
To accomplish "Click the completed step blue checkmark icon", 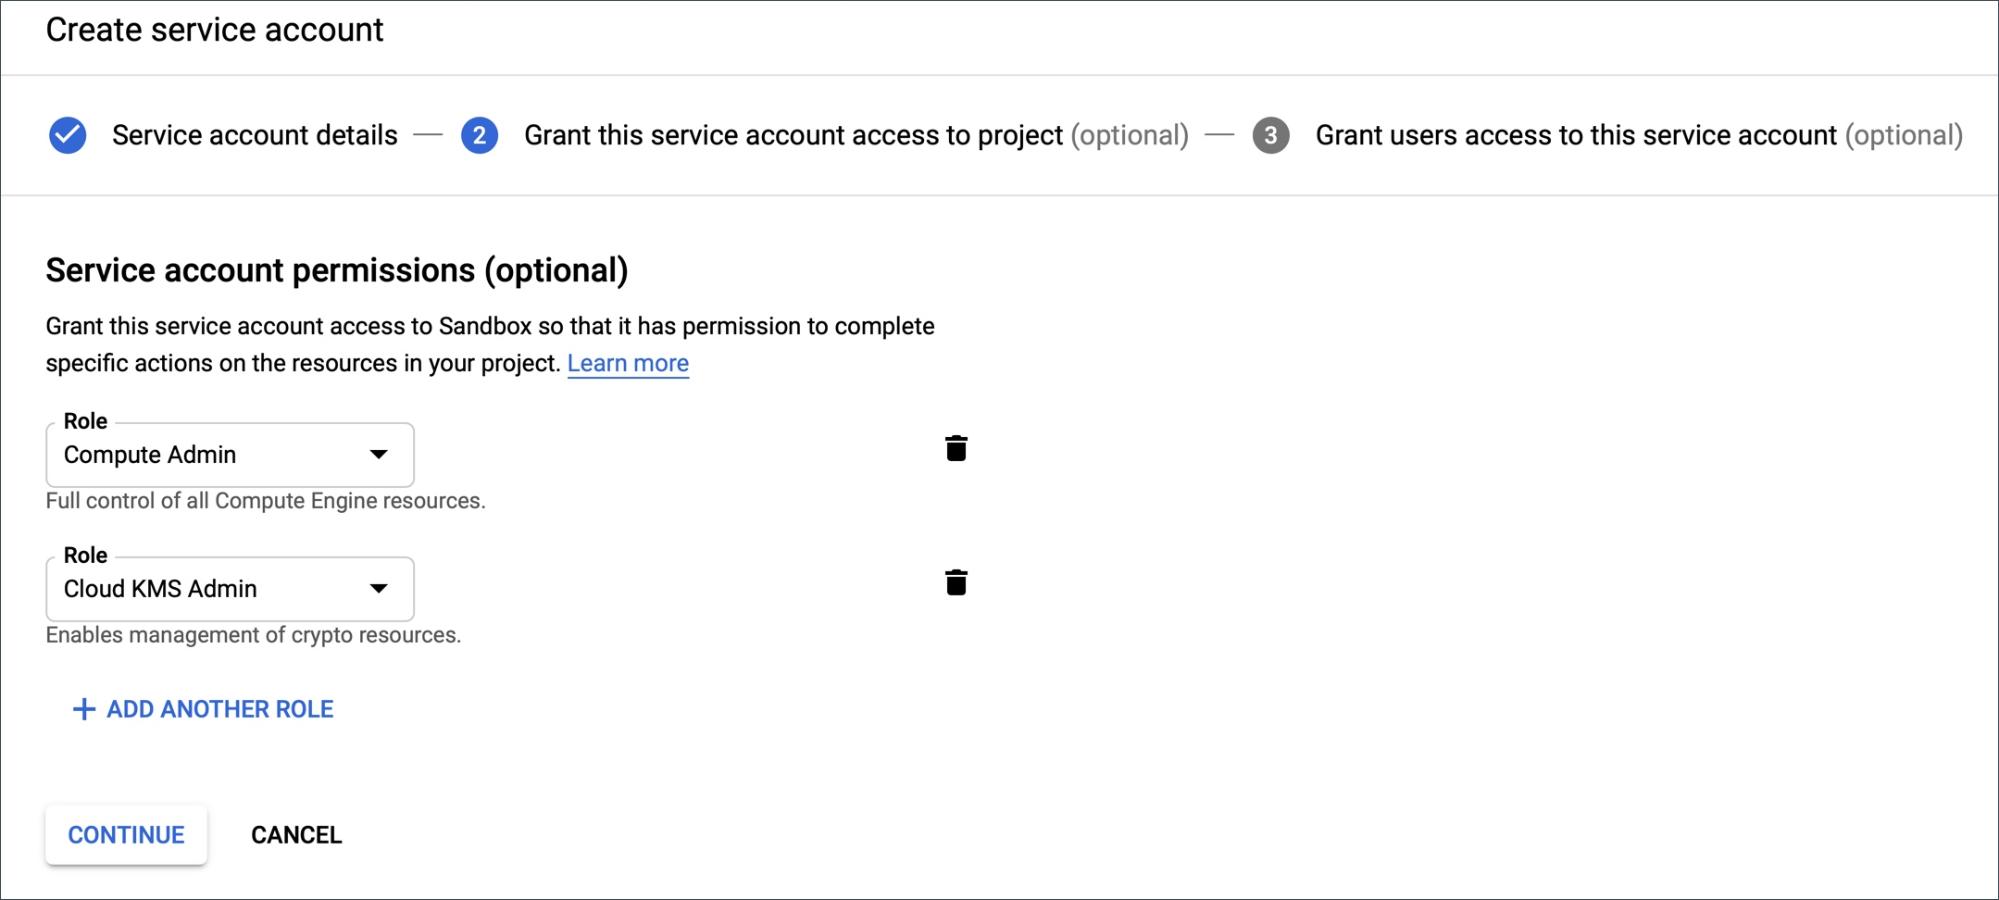I will [x=67, y=135].
